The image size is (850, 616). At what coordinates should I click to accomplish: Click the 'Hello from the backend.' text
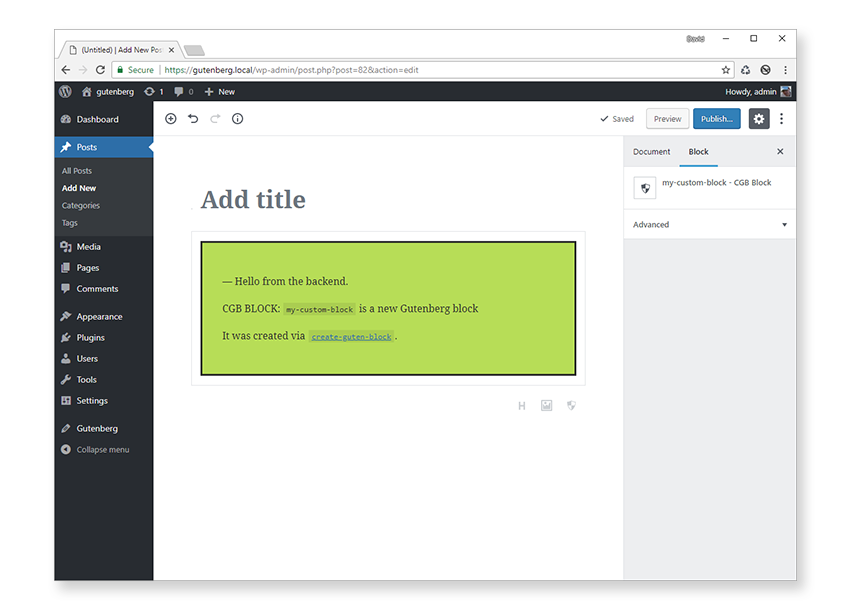pos(285,281)
